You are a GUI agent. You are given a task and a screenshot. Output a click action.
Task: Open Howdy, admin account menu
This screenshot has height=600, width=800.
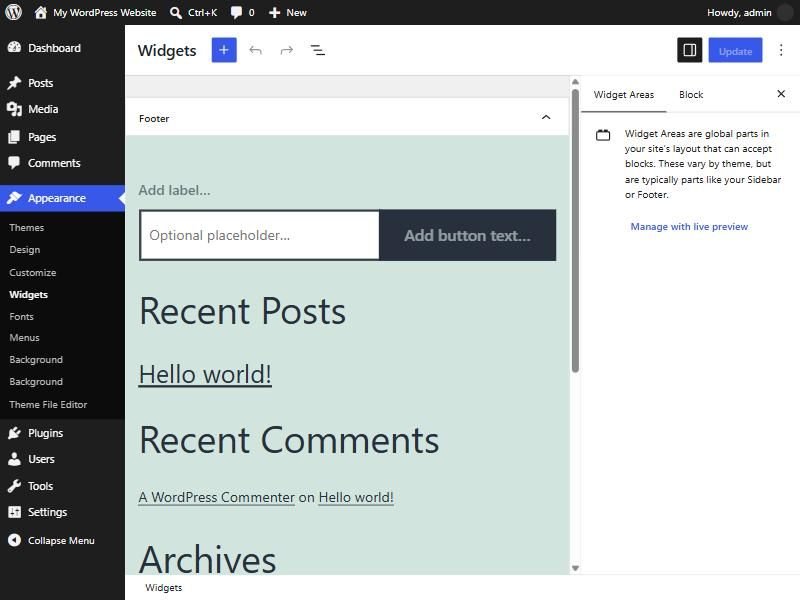(x=739, y=12)
